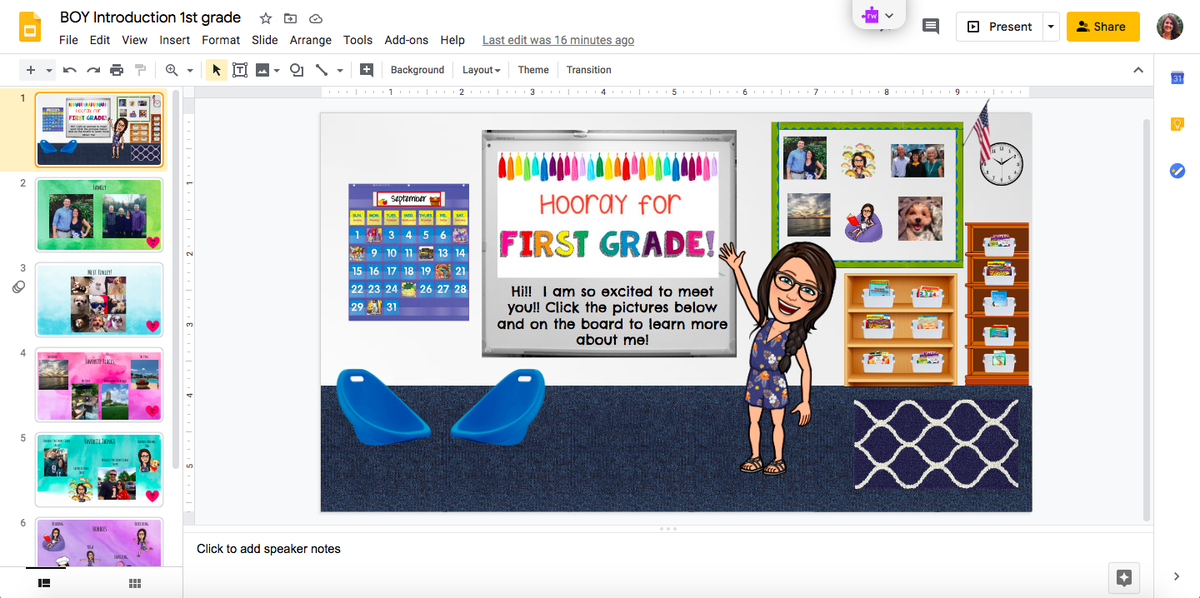Screen dimensions: 1200x598
Task: Click the Google Slides home logo
Action: 29,27
